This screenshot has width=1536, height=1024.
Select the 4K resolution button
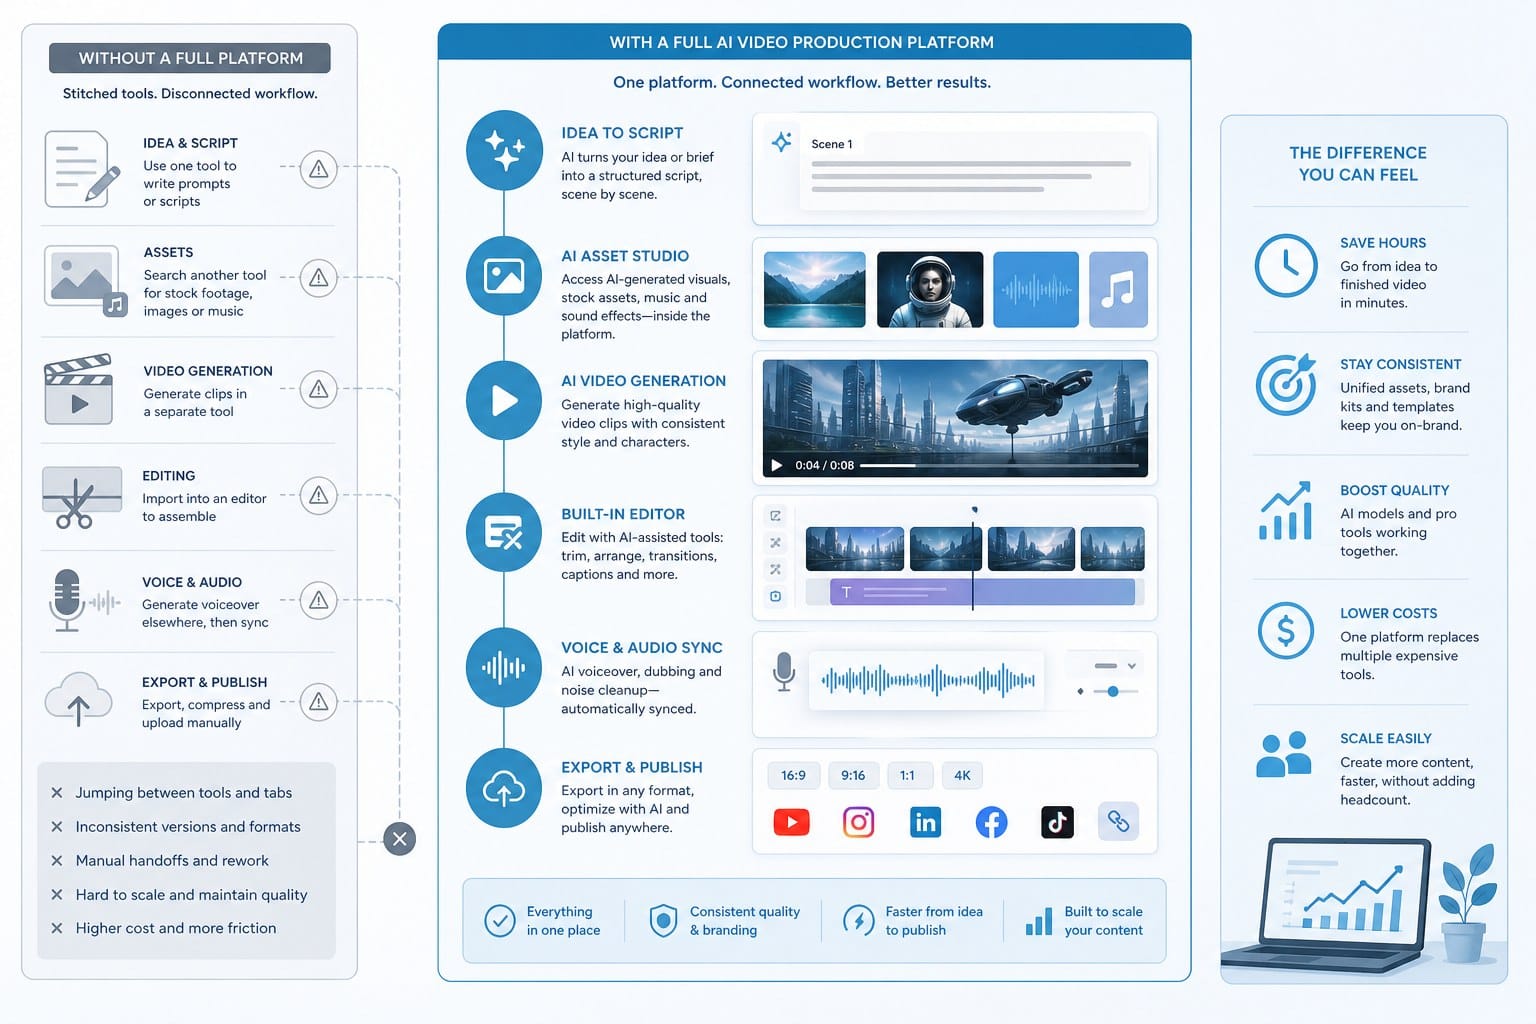point(962,775)
